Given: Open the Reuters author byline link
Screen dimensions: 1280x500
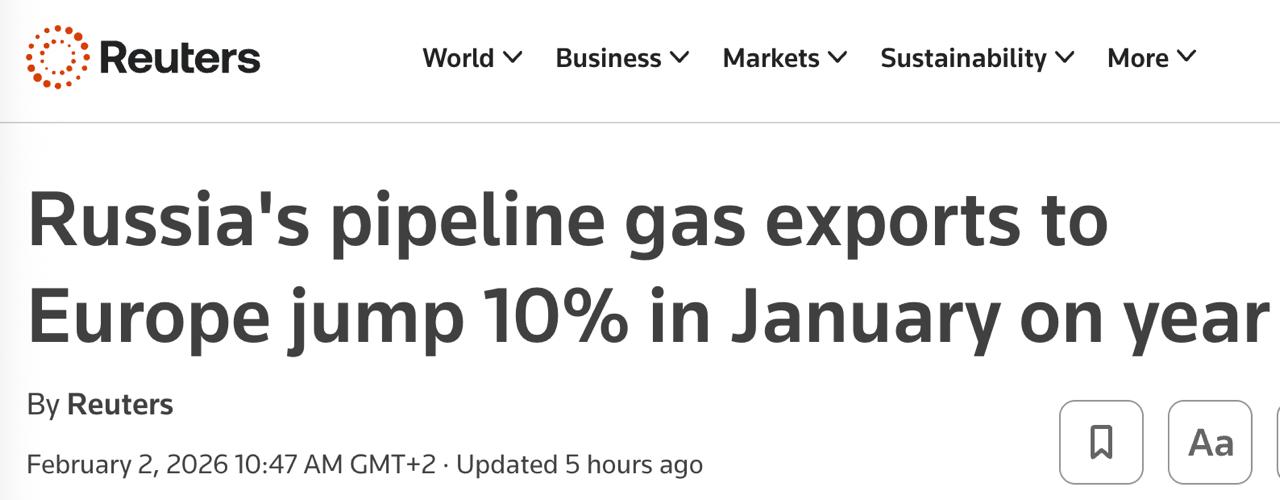Looking at the screenshot, I should coord(120,405).
